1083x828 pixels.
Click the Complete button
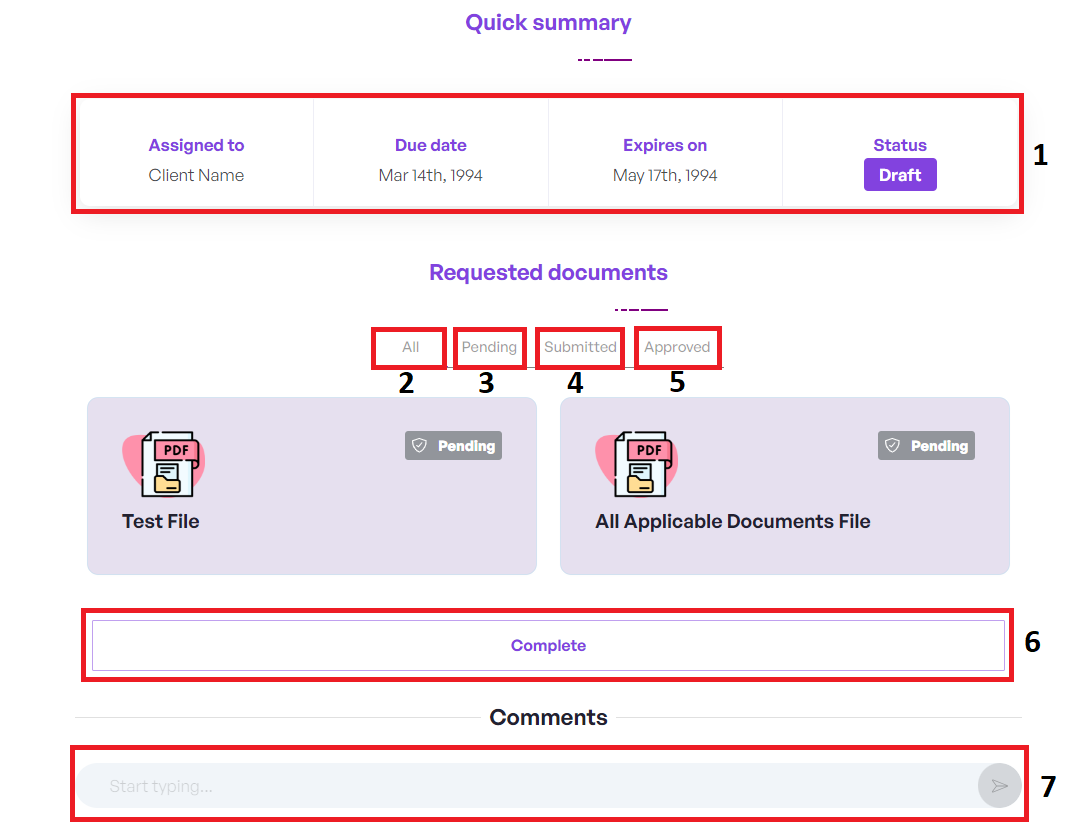coord(548,646)
